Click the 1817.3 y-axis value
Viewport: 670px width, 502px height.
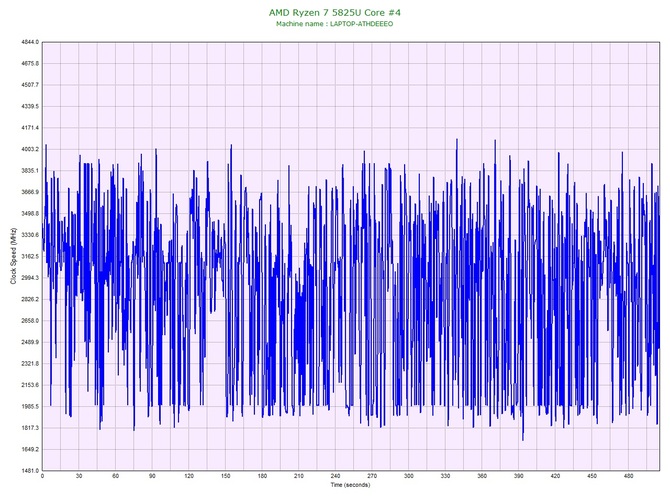pos(30,428)
